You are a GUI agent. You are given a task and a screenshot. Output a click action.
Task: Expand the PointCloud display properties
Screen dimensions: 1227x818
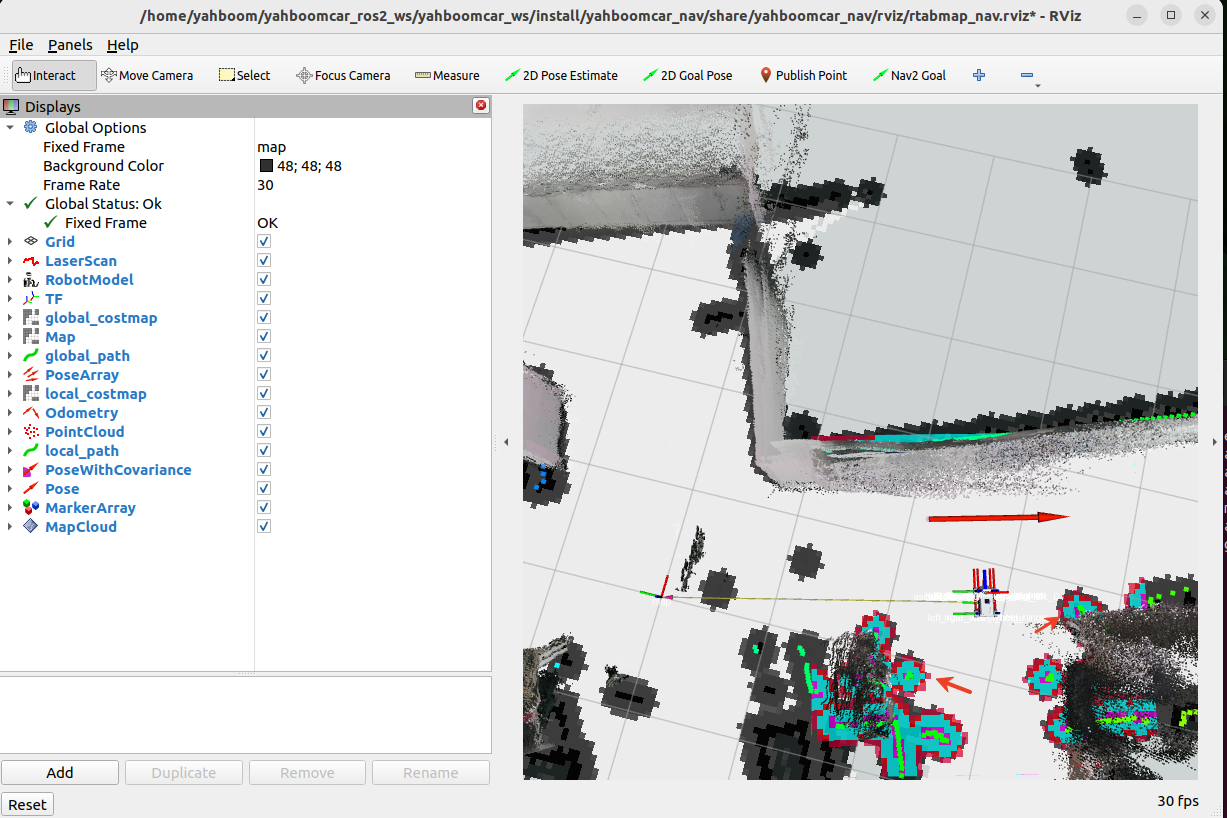click(10, 432)
